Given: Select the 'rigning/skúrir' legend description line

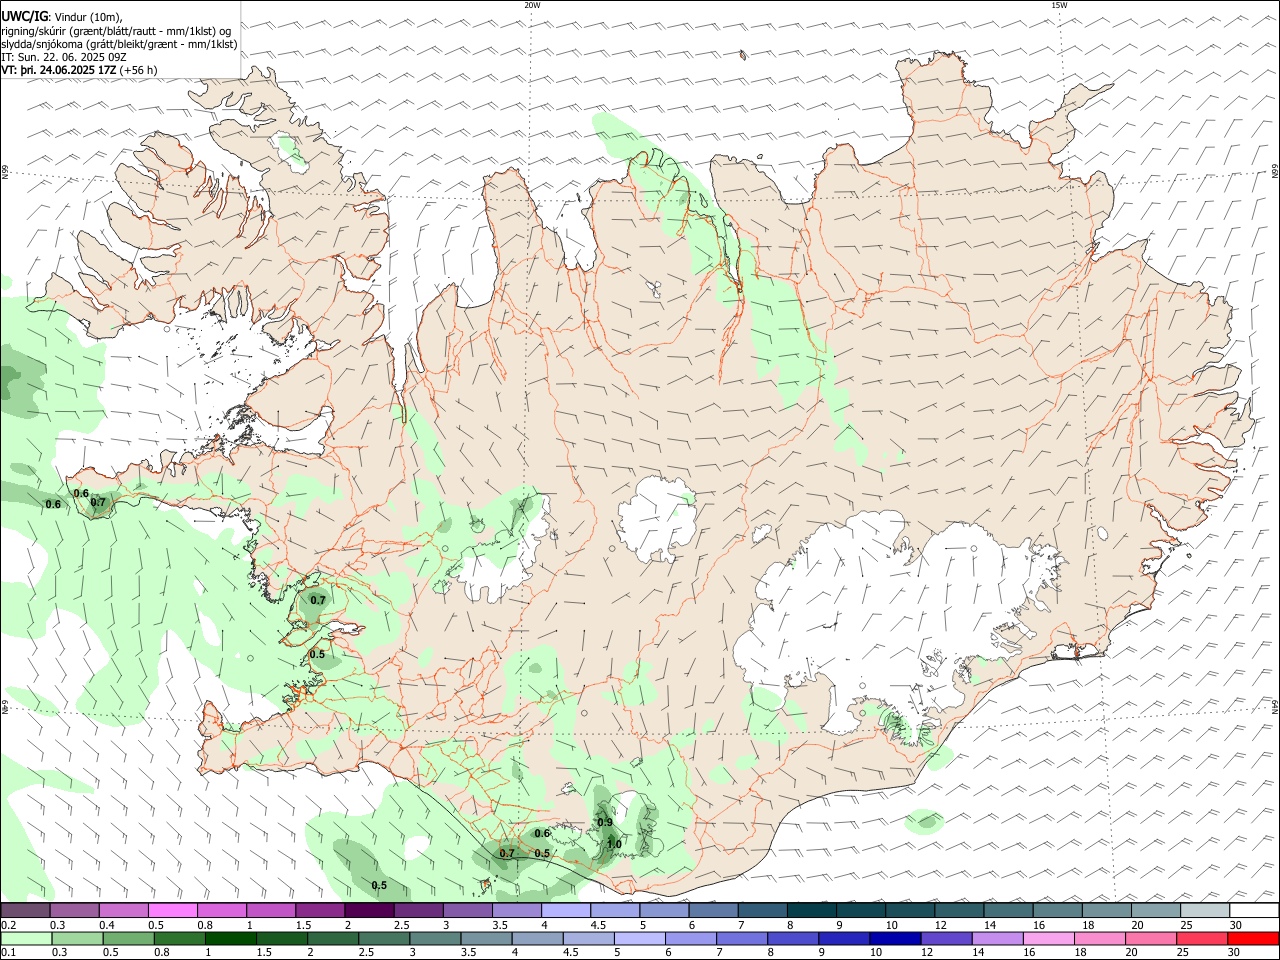Looking at the screenshot, I should coord(116,31).
